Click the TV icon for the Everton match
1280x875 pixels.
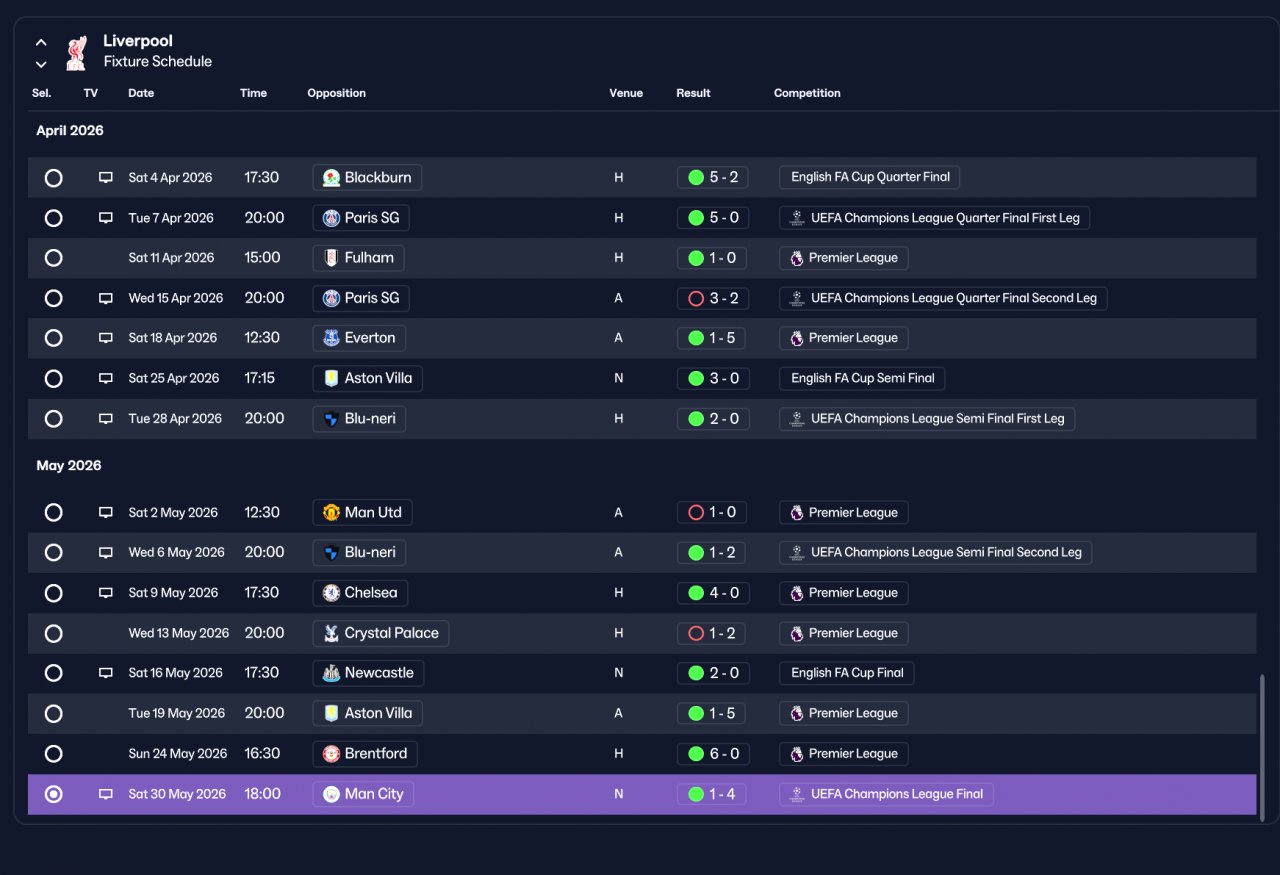pos(106,338)
